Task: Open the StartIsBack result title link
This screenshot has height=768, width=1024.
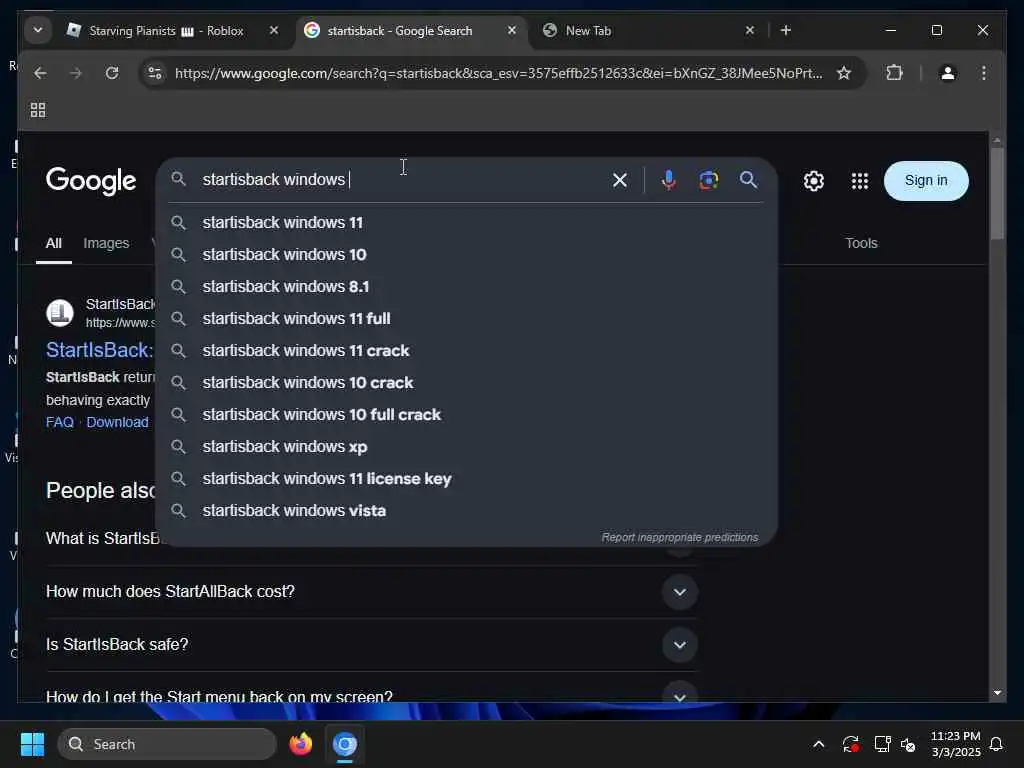Action: point(99,350)
